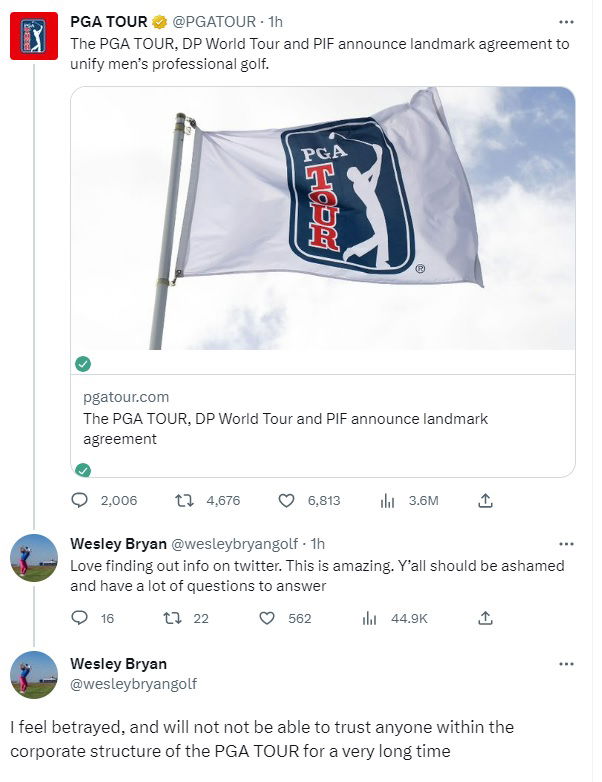Viewport: 602px width, 782px height.
Task: Open the PGA TOUR profile avatar
Action: 33,36
